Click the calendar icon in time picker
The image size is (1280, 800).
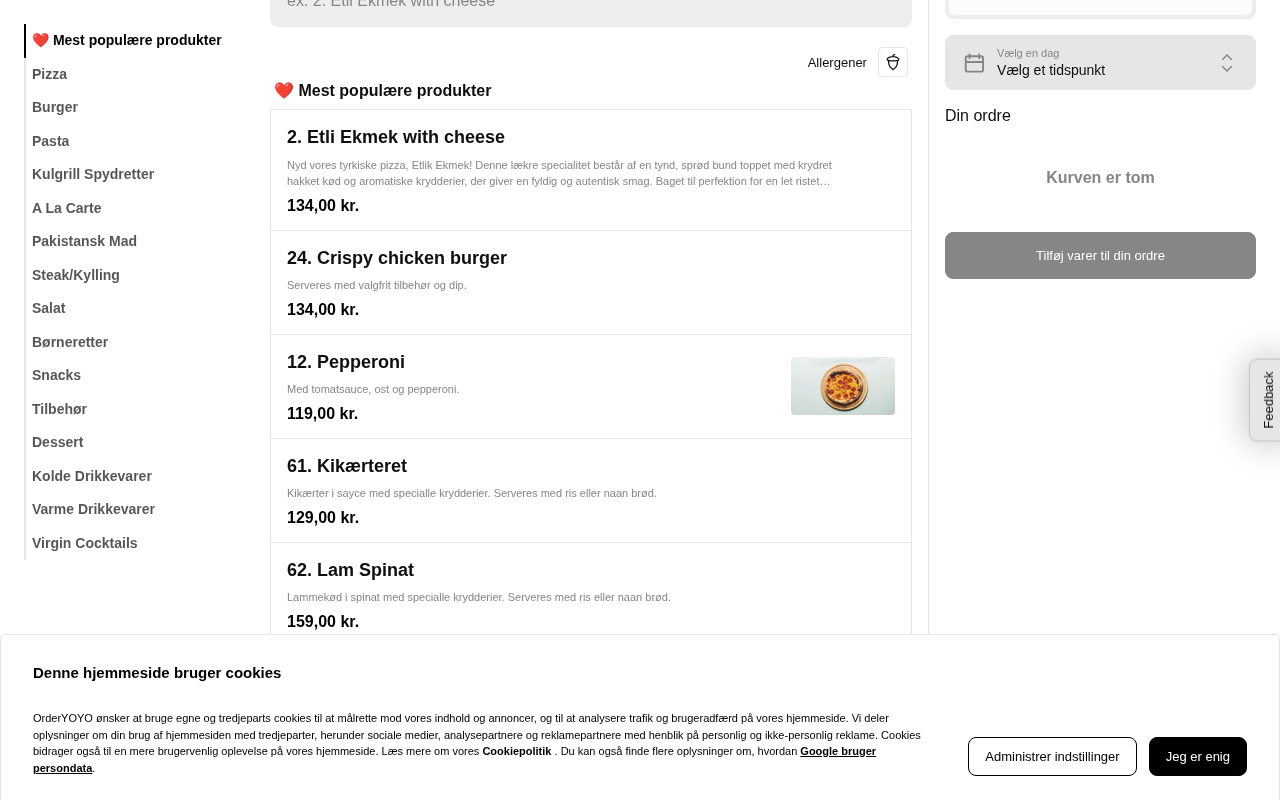[974, 63]
